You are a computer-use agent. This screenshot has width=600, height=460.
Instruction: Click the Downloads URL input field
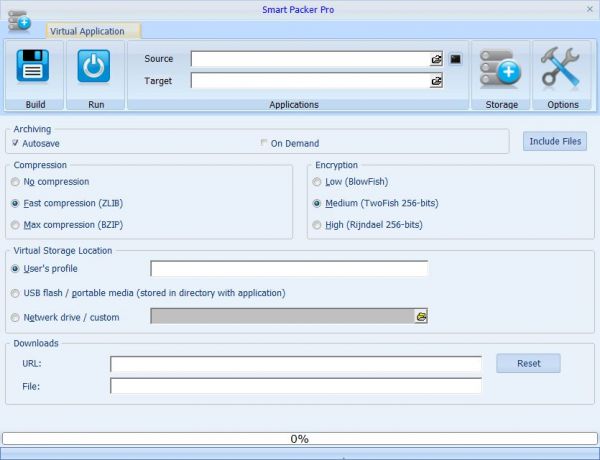(295, 364)
